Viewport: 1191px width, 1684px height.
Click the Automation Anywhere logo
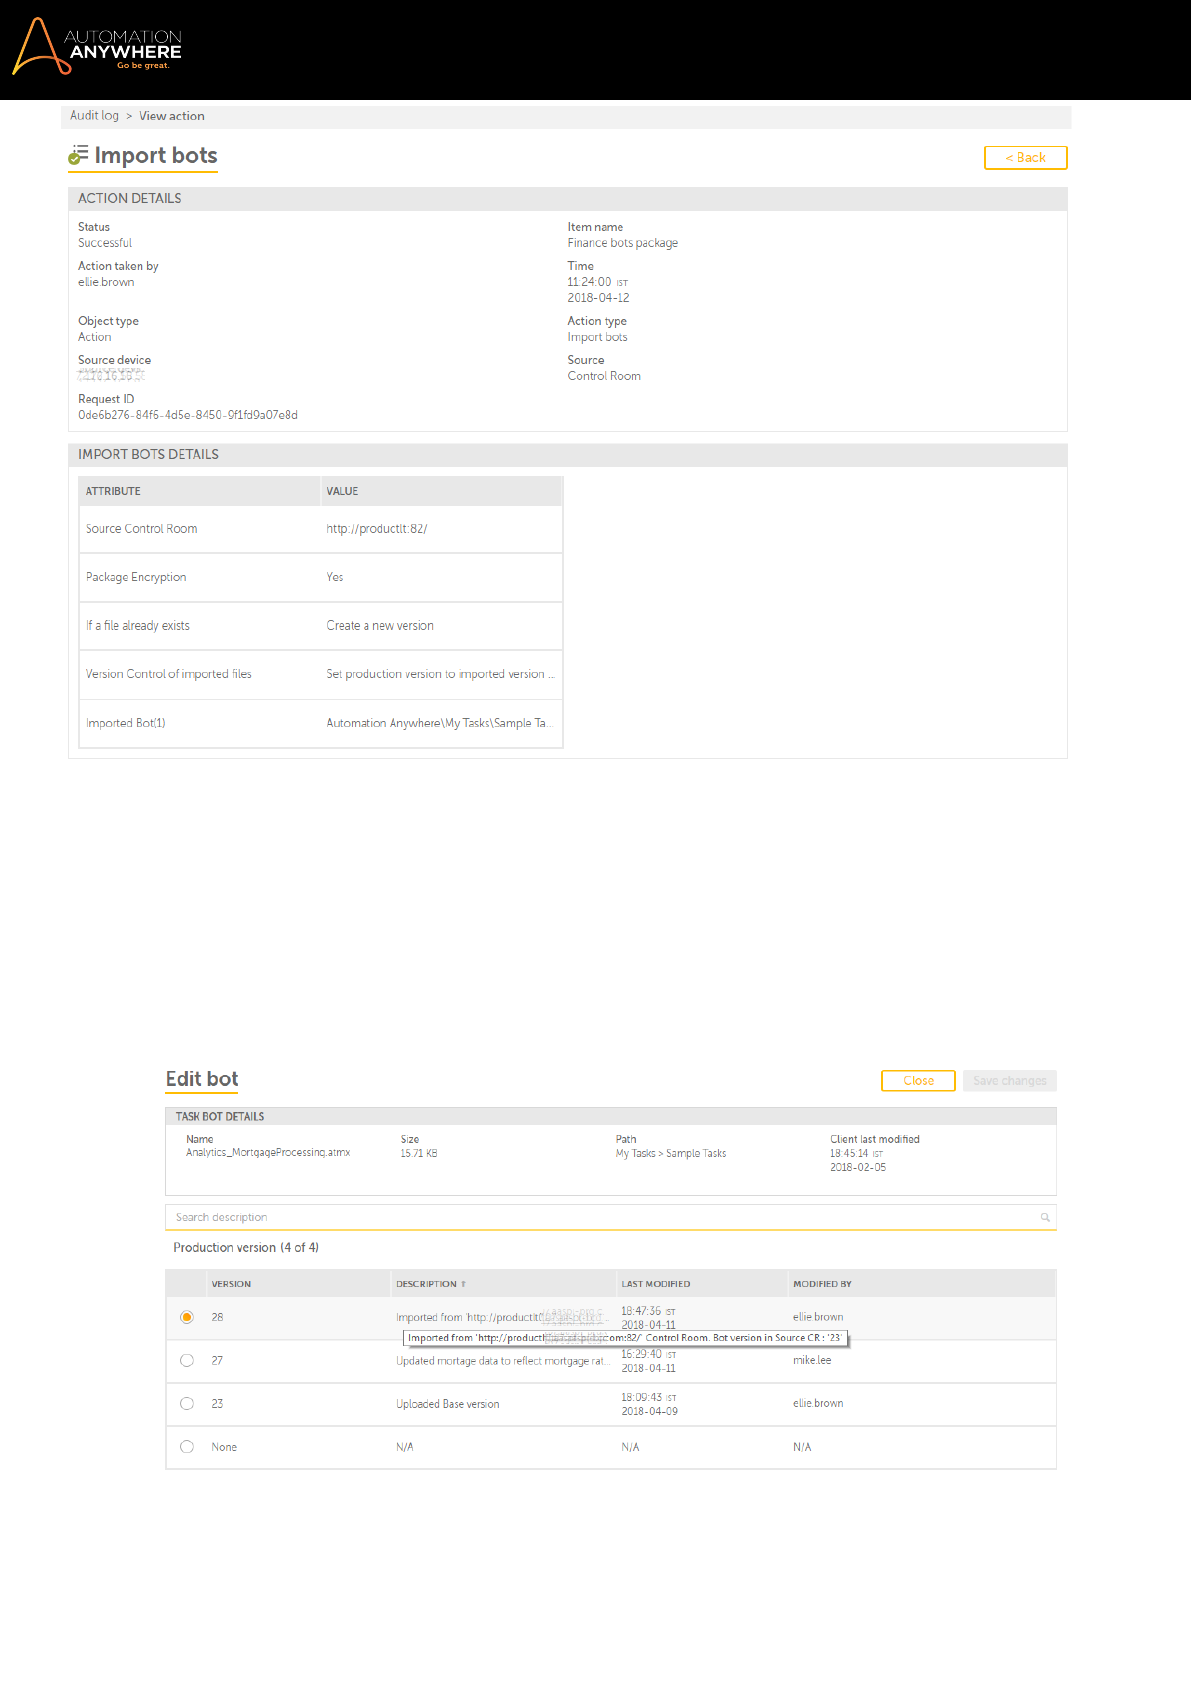(97, 46)
